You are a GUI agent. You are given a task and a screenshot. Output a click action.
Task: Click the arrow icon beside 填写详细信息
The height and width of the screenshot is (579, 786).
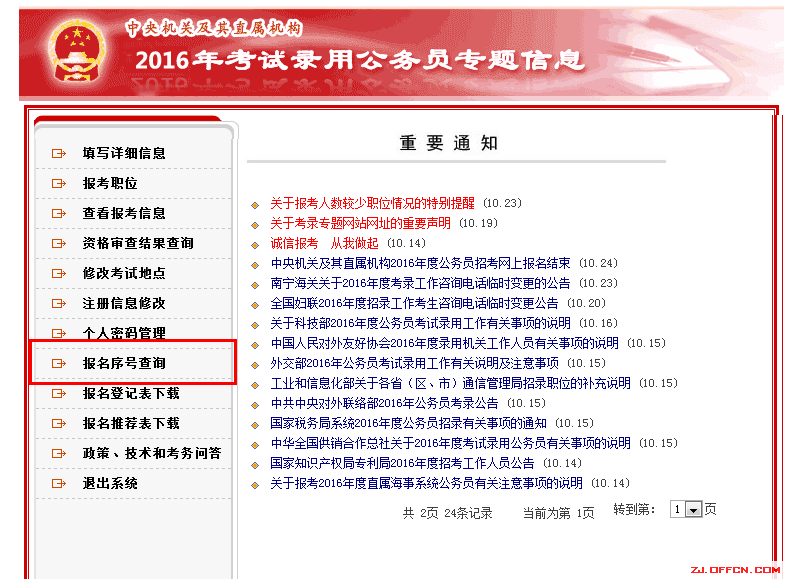[x=59, y=153]
